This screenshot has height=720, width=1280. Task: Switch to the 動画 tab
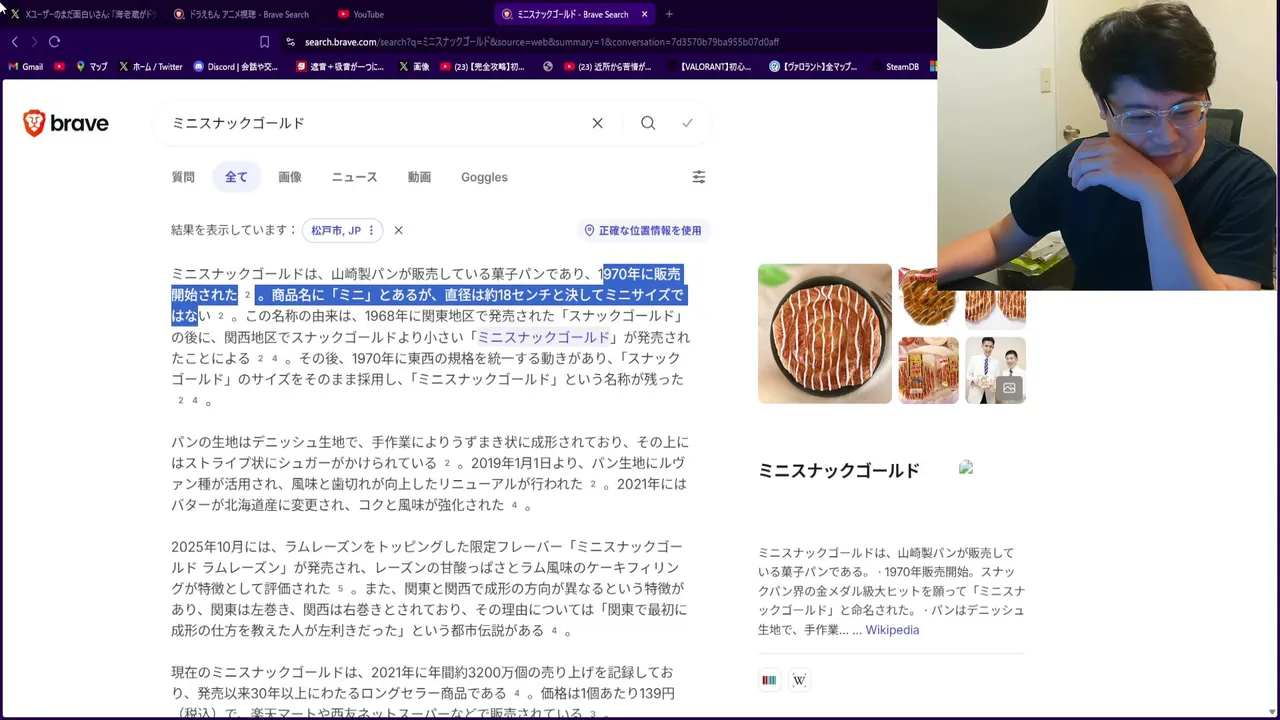tap(419, 177)
